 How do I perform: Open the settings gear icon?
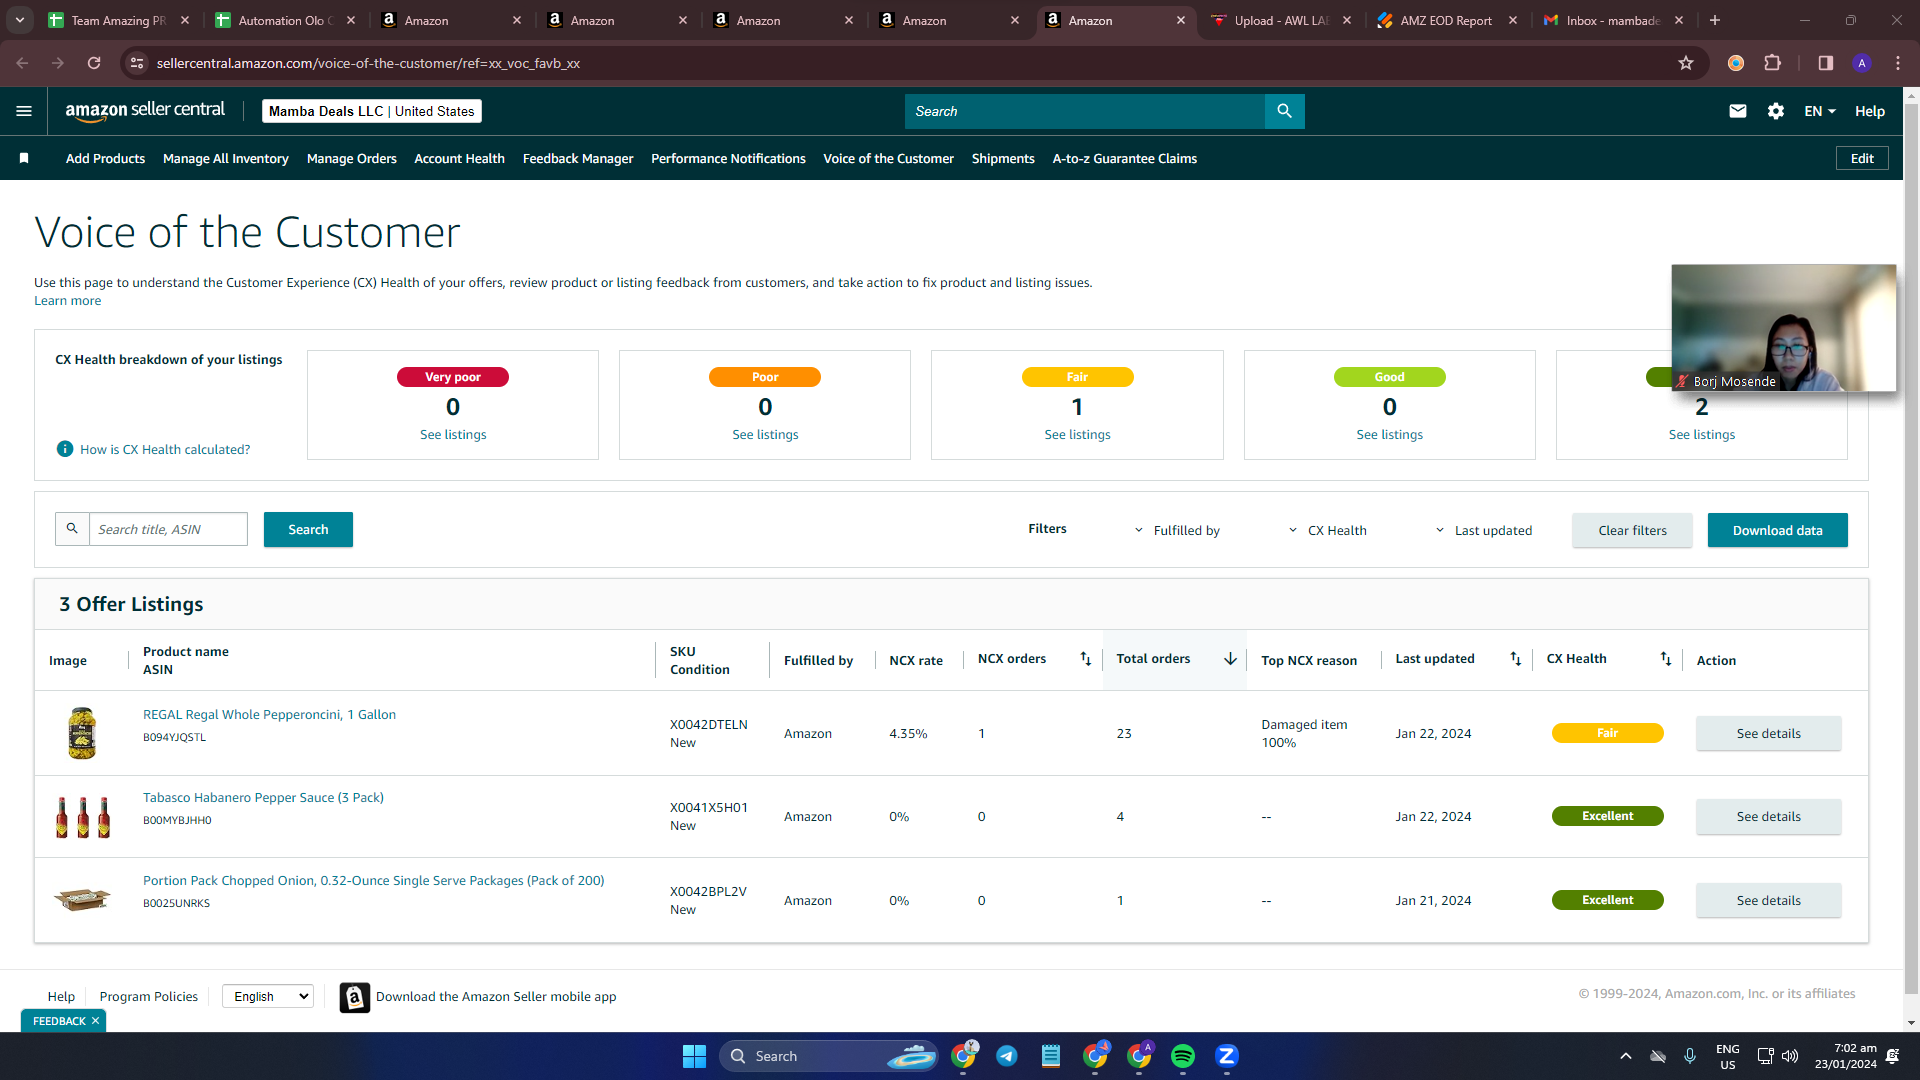point(1776,111)
